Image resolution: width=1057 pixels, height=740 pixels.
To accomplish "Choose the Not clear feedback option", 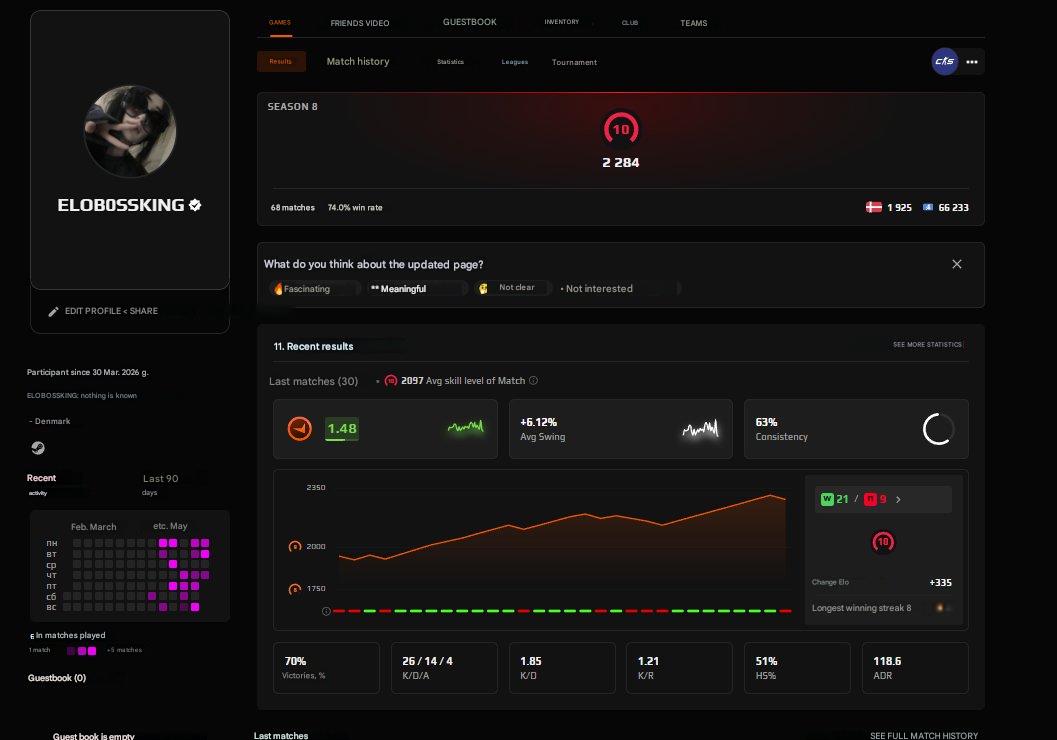I will tap(513, 288).
